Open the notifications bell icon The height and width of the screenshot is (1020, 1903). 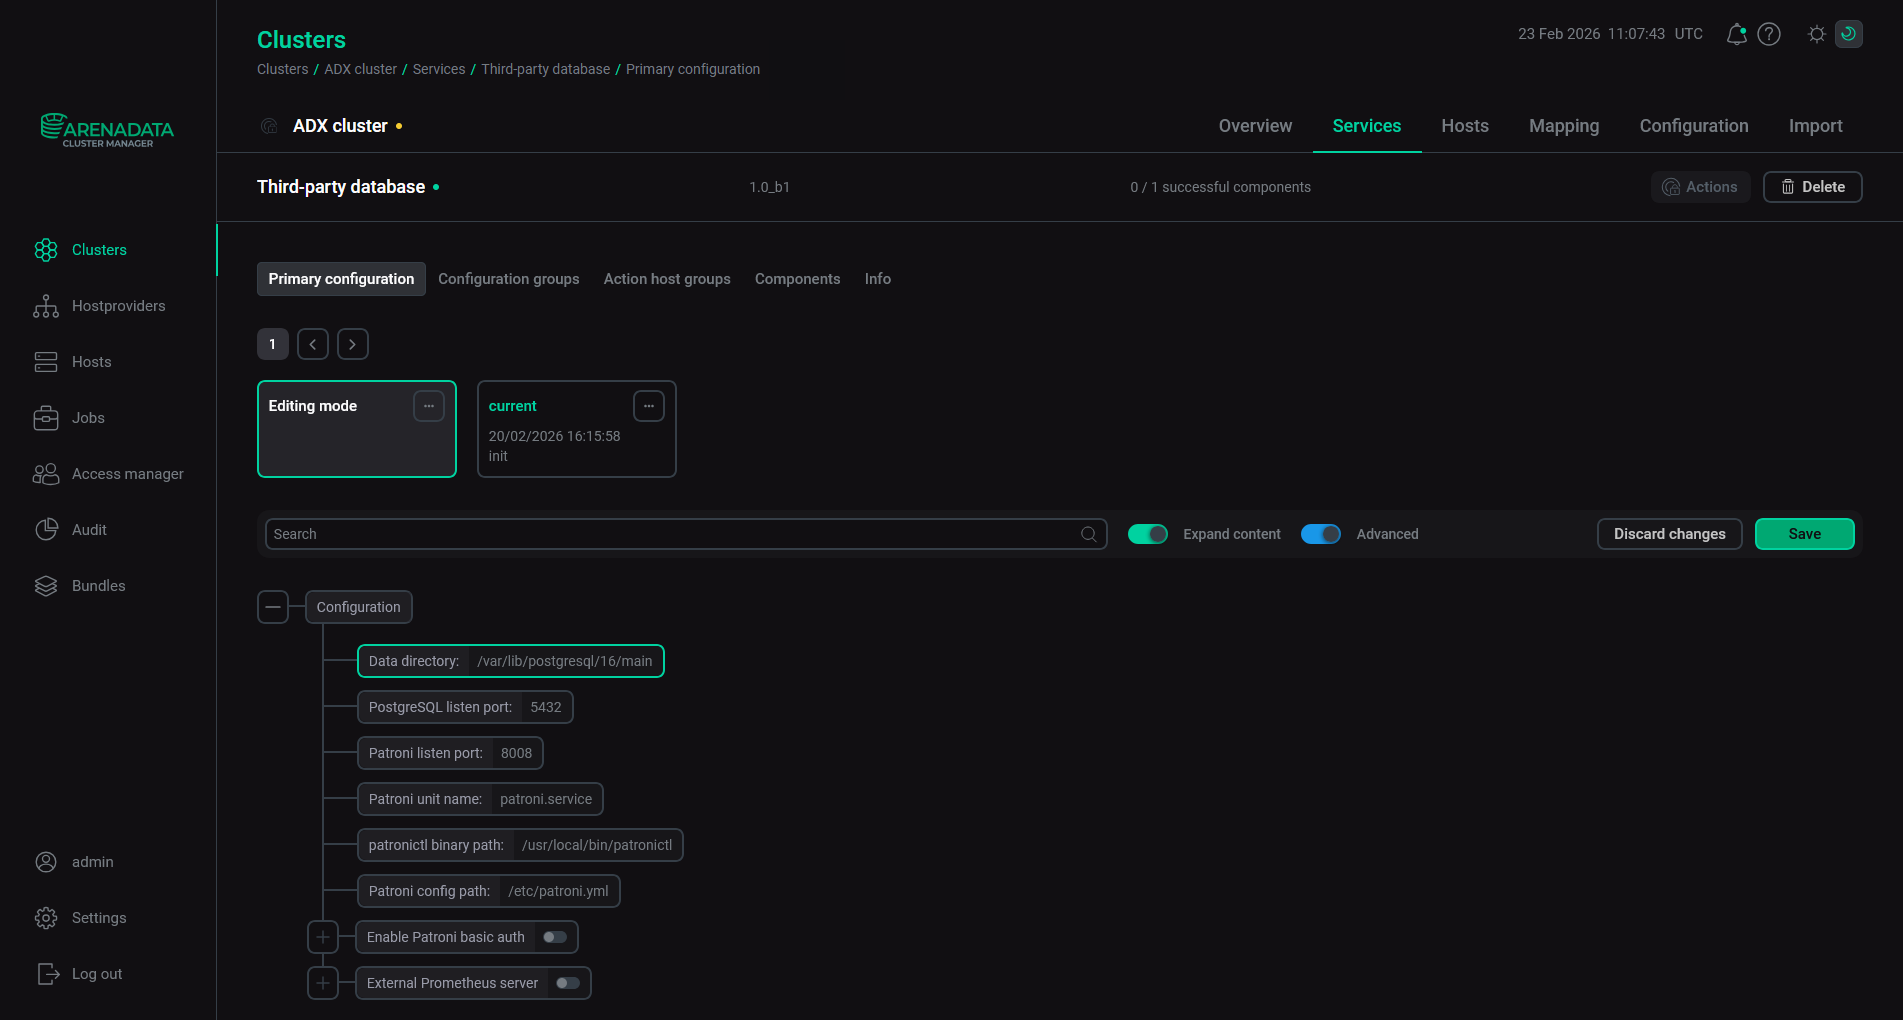point(1737,34)
